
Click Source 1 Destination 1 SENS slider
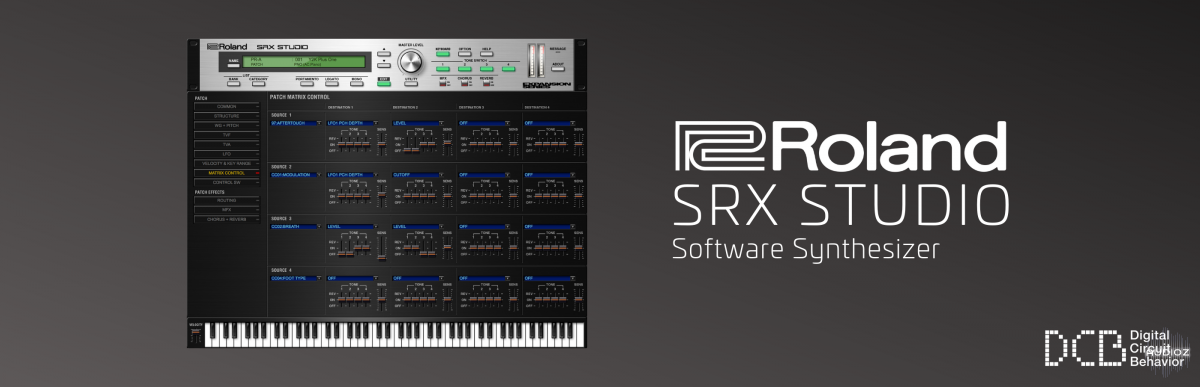pyautogui.click(x=382, y=144)
